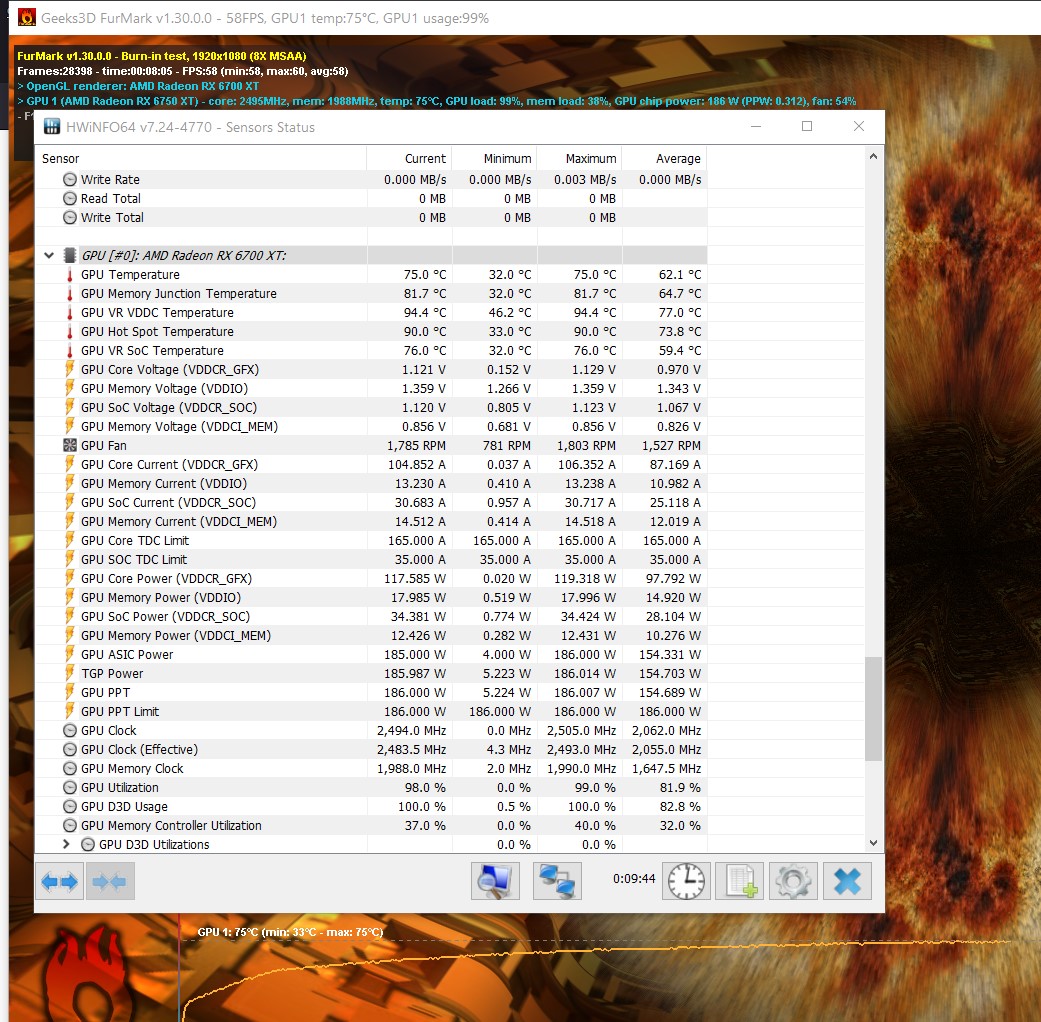Click the Minimum column header

pos(495,159)
